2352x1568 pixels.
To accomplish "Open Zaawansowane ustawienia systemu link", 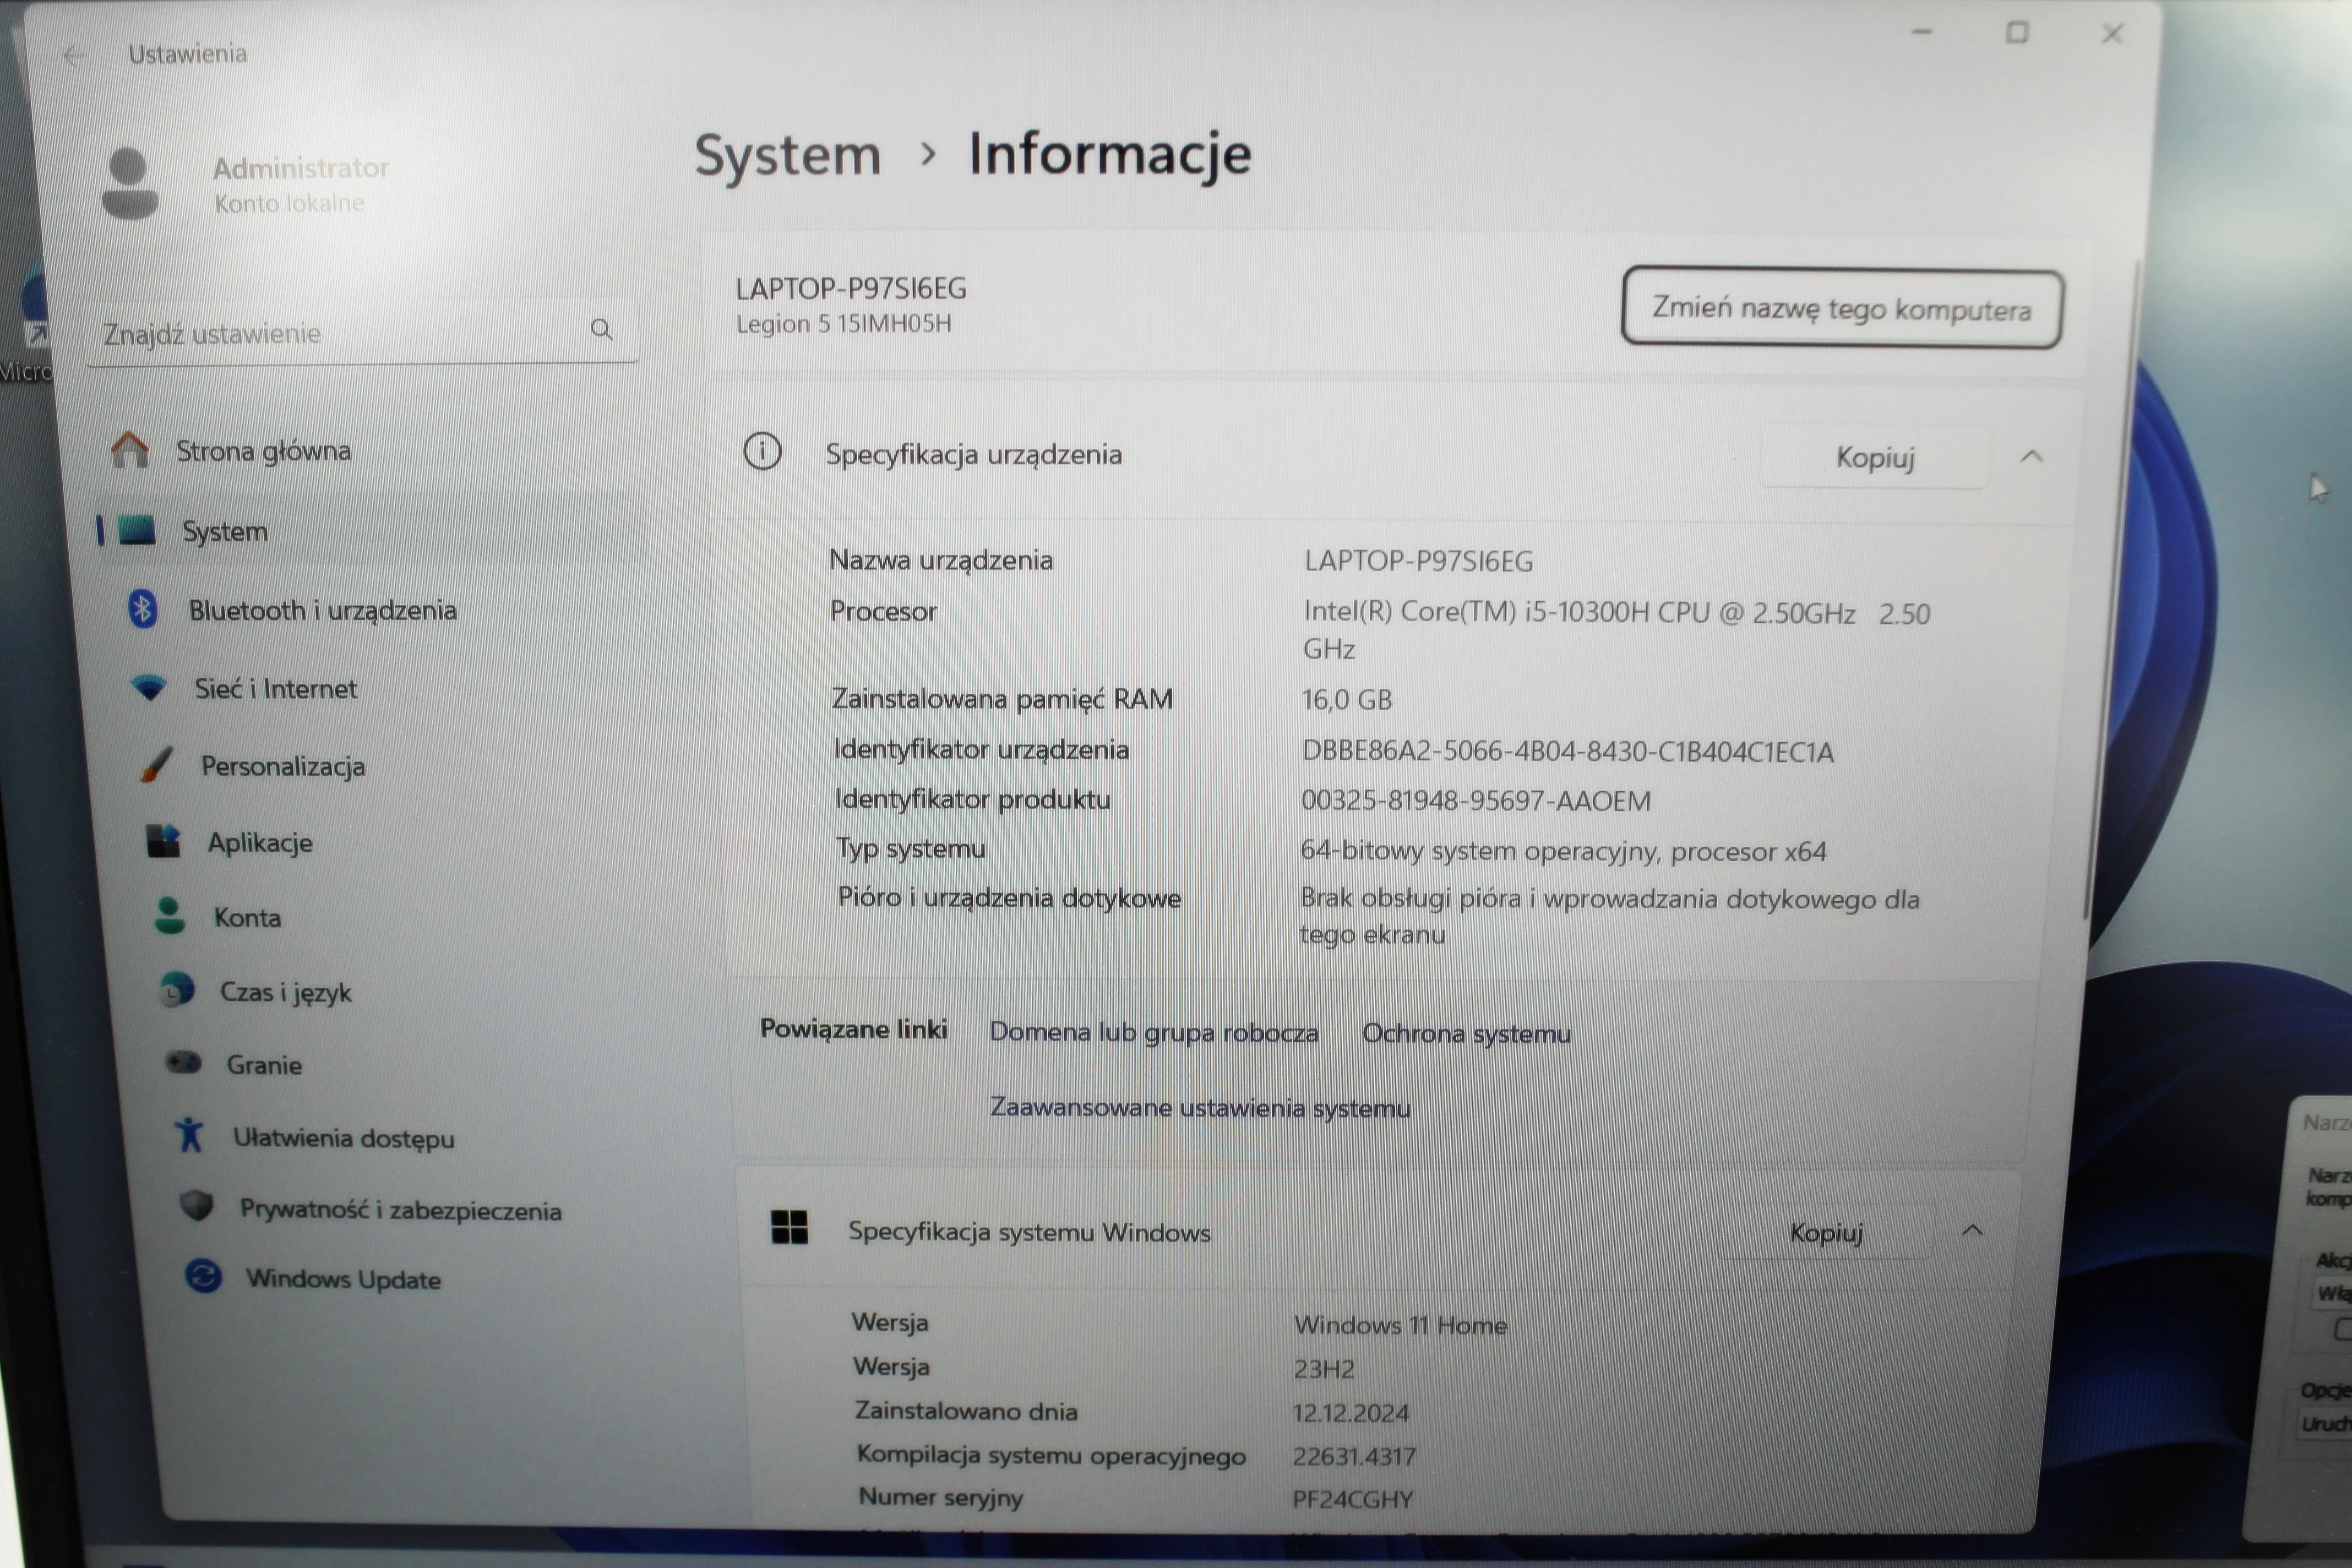I will (x=1200, y=1108).
